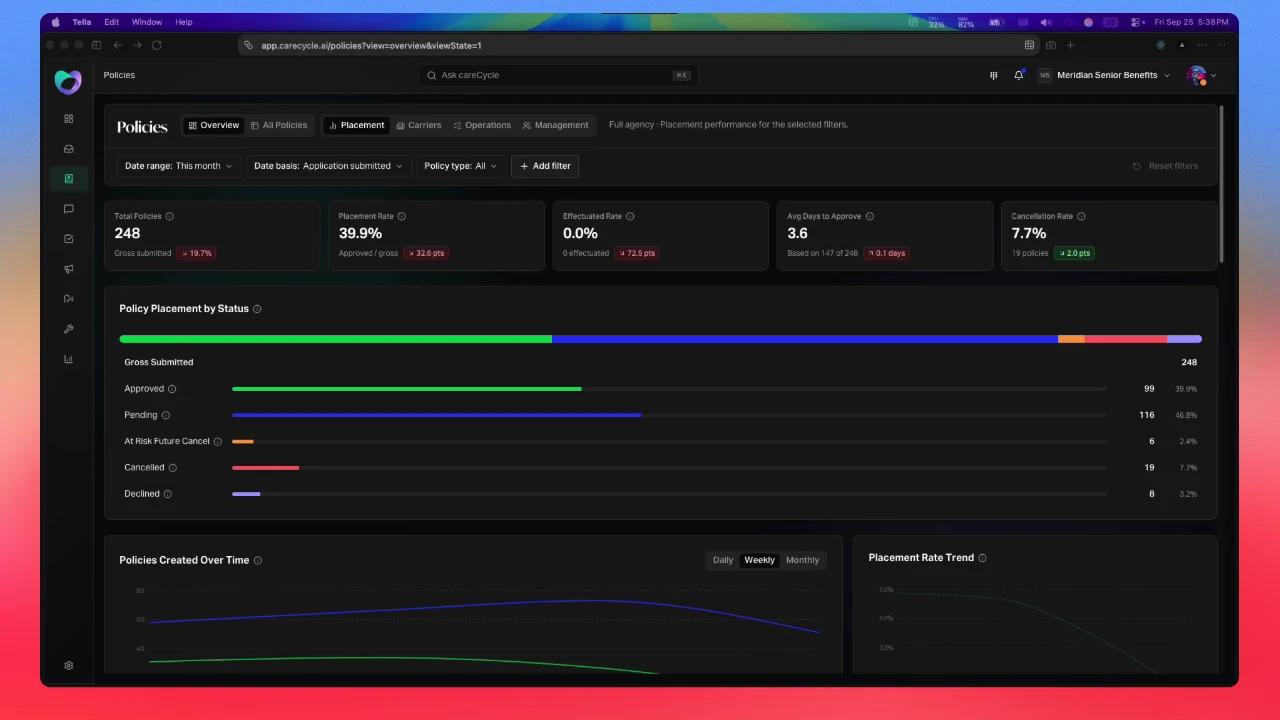Open the Help menu in macOS menu bar
This screenshot has height=720, width=1280.
184,22
